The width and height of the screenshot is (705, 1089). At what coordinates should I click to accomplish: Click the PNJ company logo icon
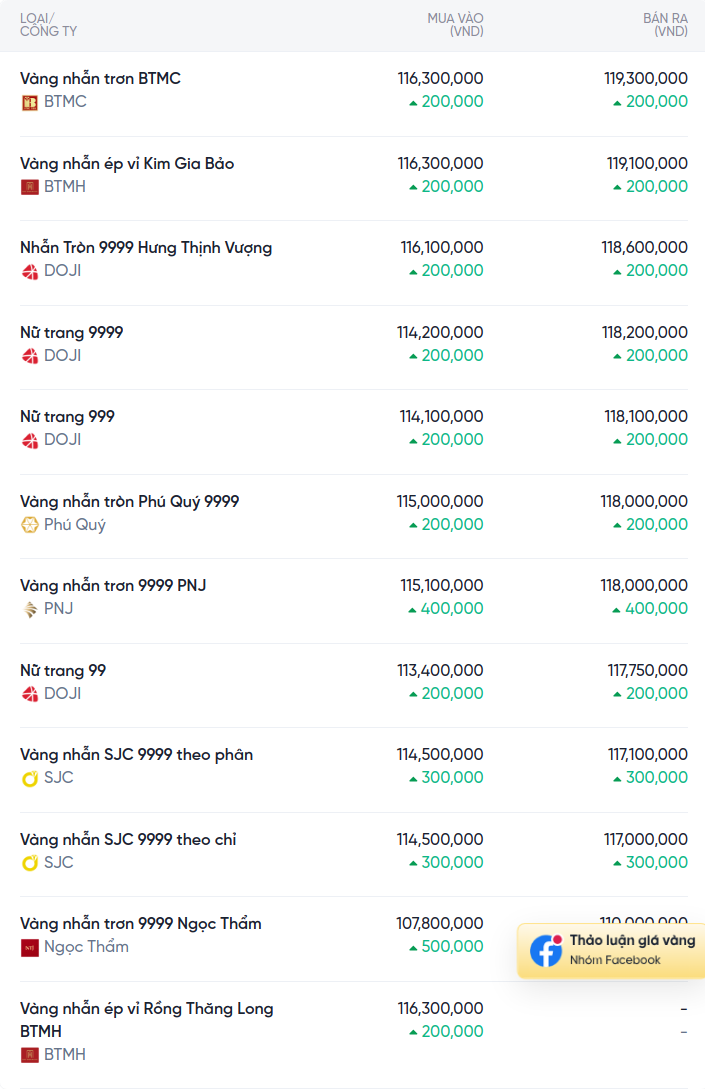pos(29,609)
